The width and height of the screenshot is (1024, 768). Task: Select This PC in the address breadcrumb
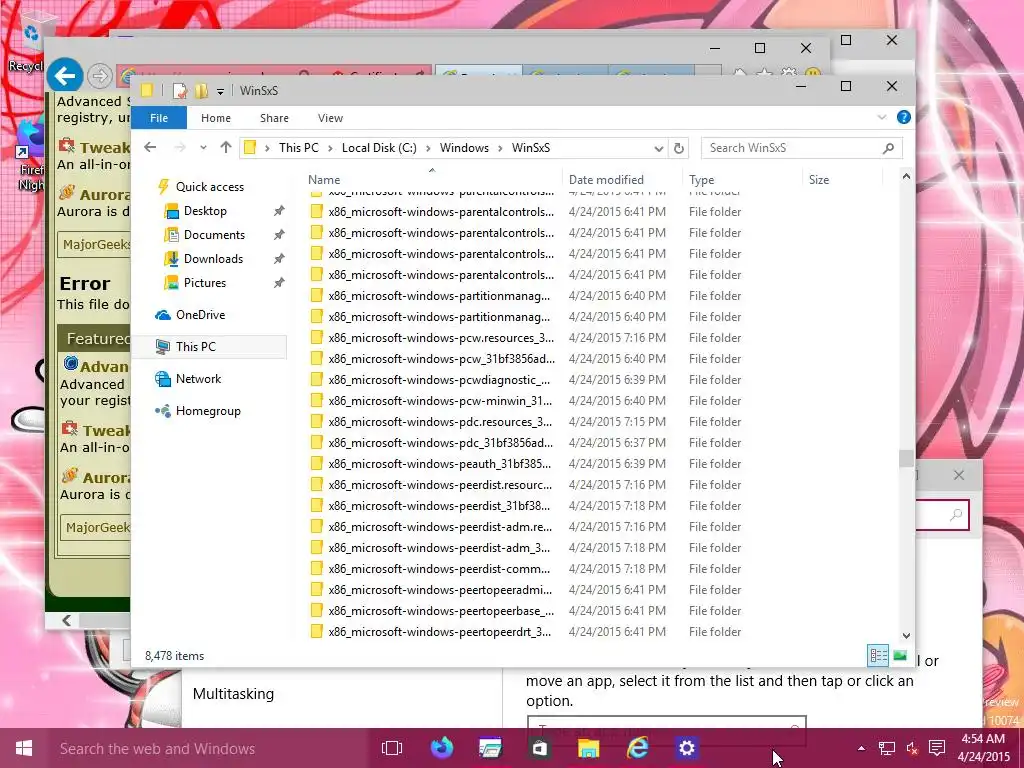coord(298,148)
